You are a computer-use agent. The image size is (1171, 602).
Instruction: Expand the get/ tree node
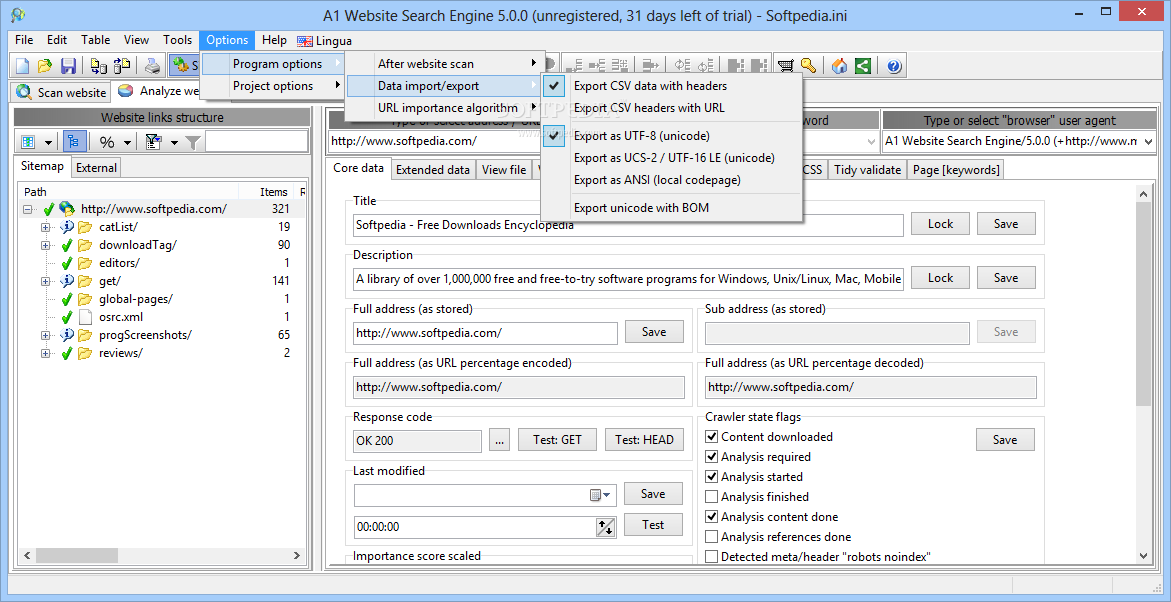coord(46,281)
